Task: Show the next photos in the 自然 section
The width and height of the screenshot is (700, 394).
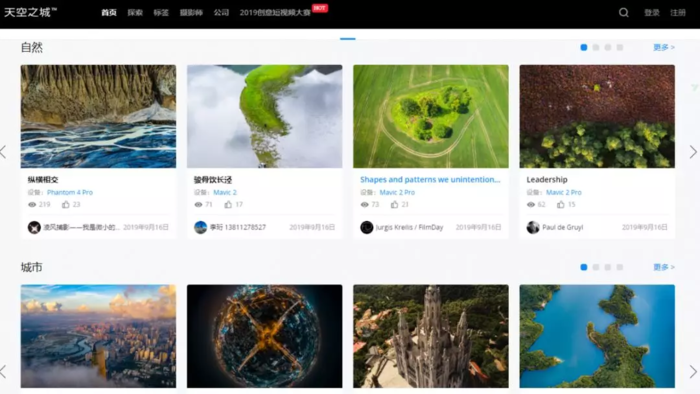Action: point(693,152)
